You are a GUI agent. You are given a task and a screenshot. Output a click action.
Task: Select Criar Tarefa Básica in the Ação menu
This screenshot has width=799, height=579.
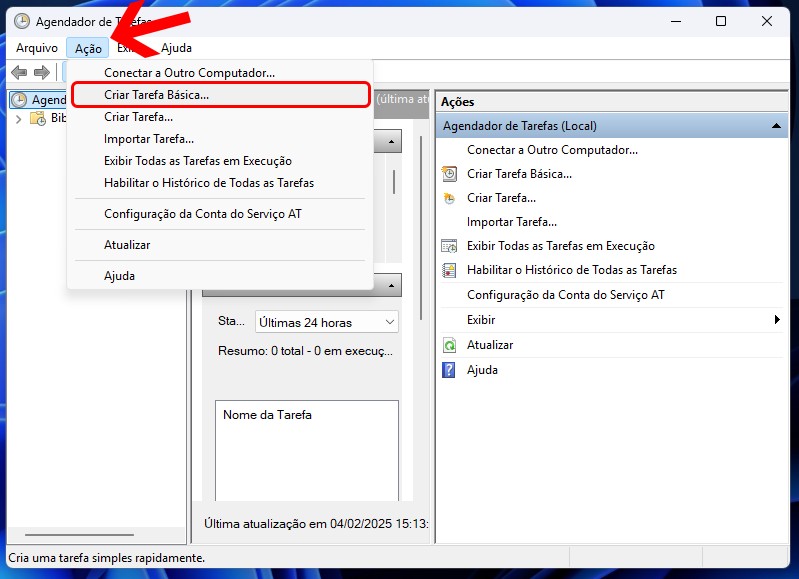click(220, 95)
